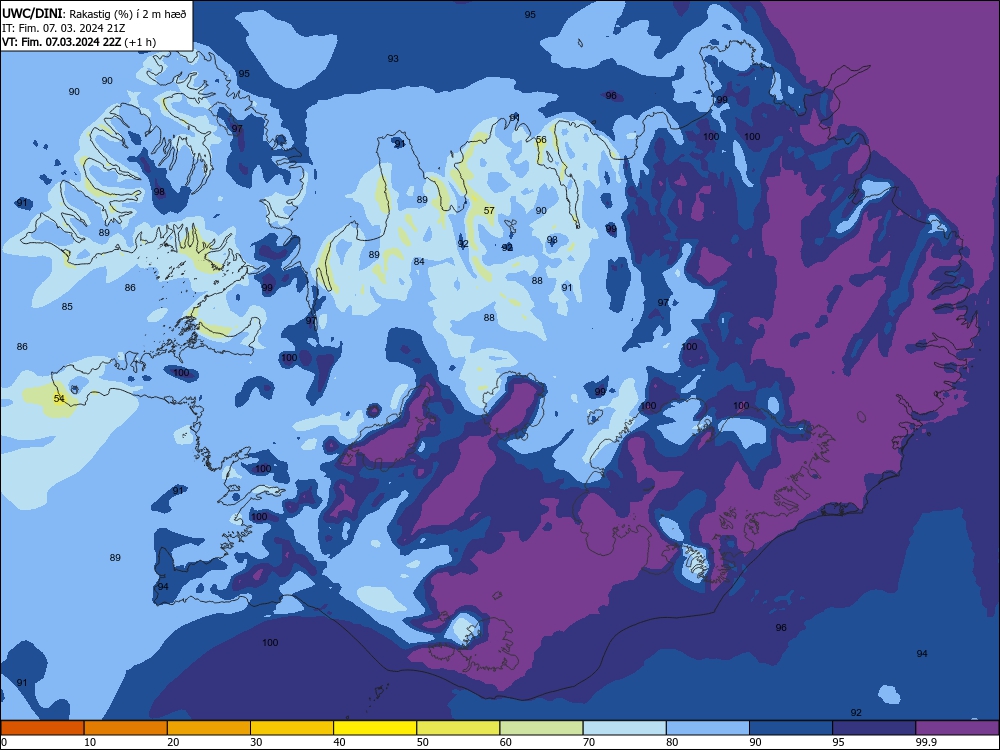Select the humidity value 85 on the map
The height and width of the screenshot is (750, 1000).
[67, 307]
